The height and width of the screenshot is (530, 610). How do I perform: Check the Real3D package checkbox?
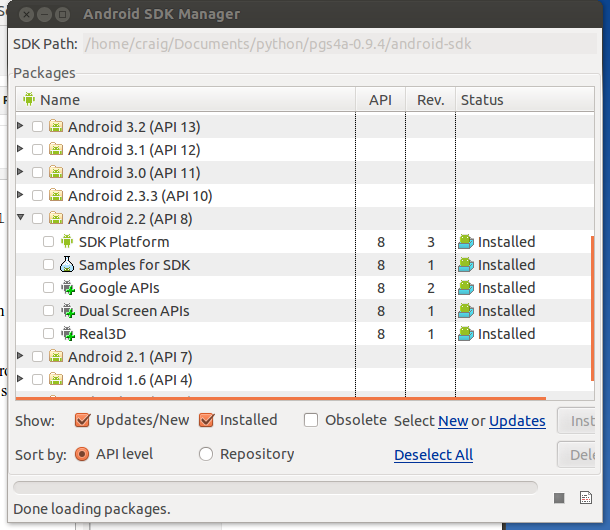[48, 333]
